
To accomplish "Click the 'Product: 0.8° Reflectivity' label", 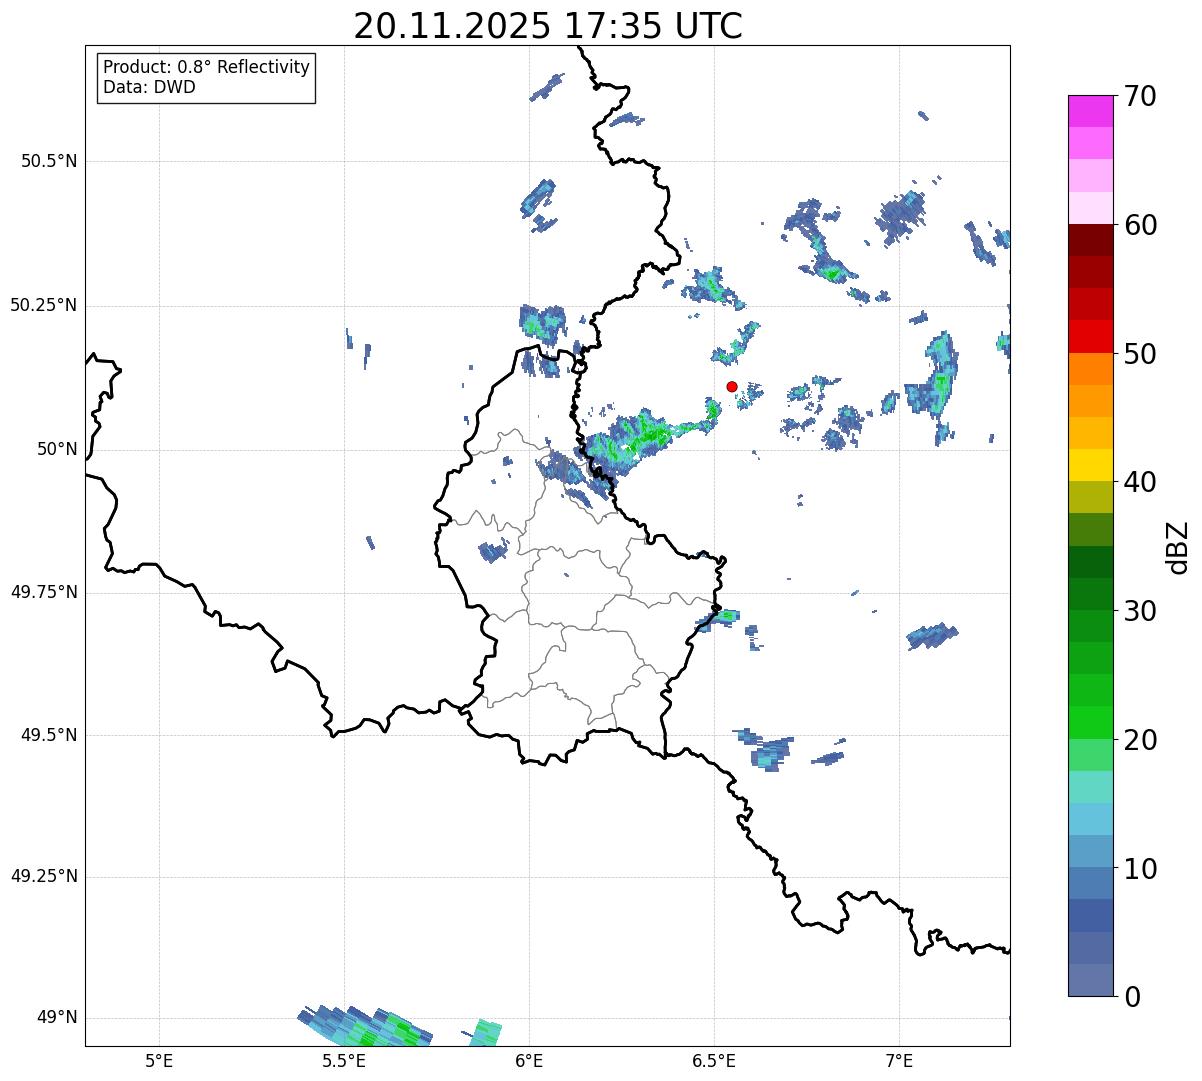I will (x=207, y=67).
